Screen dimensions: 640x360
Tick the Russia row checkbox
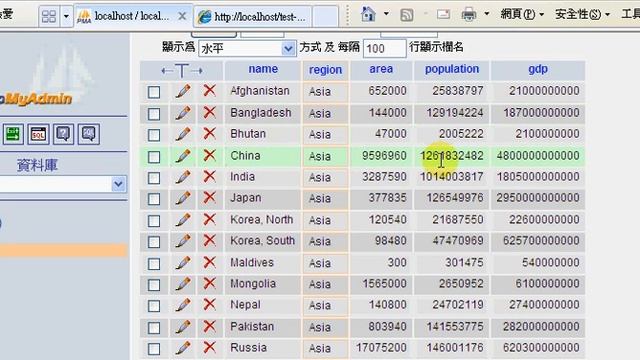[x=154, y=349]
